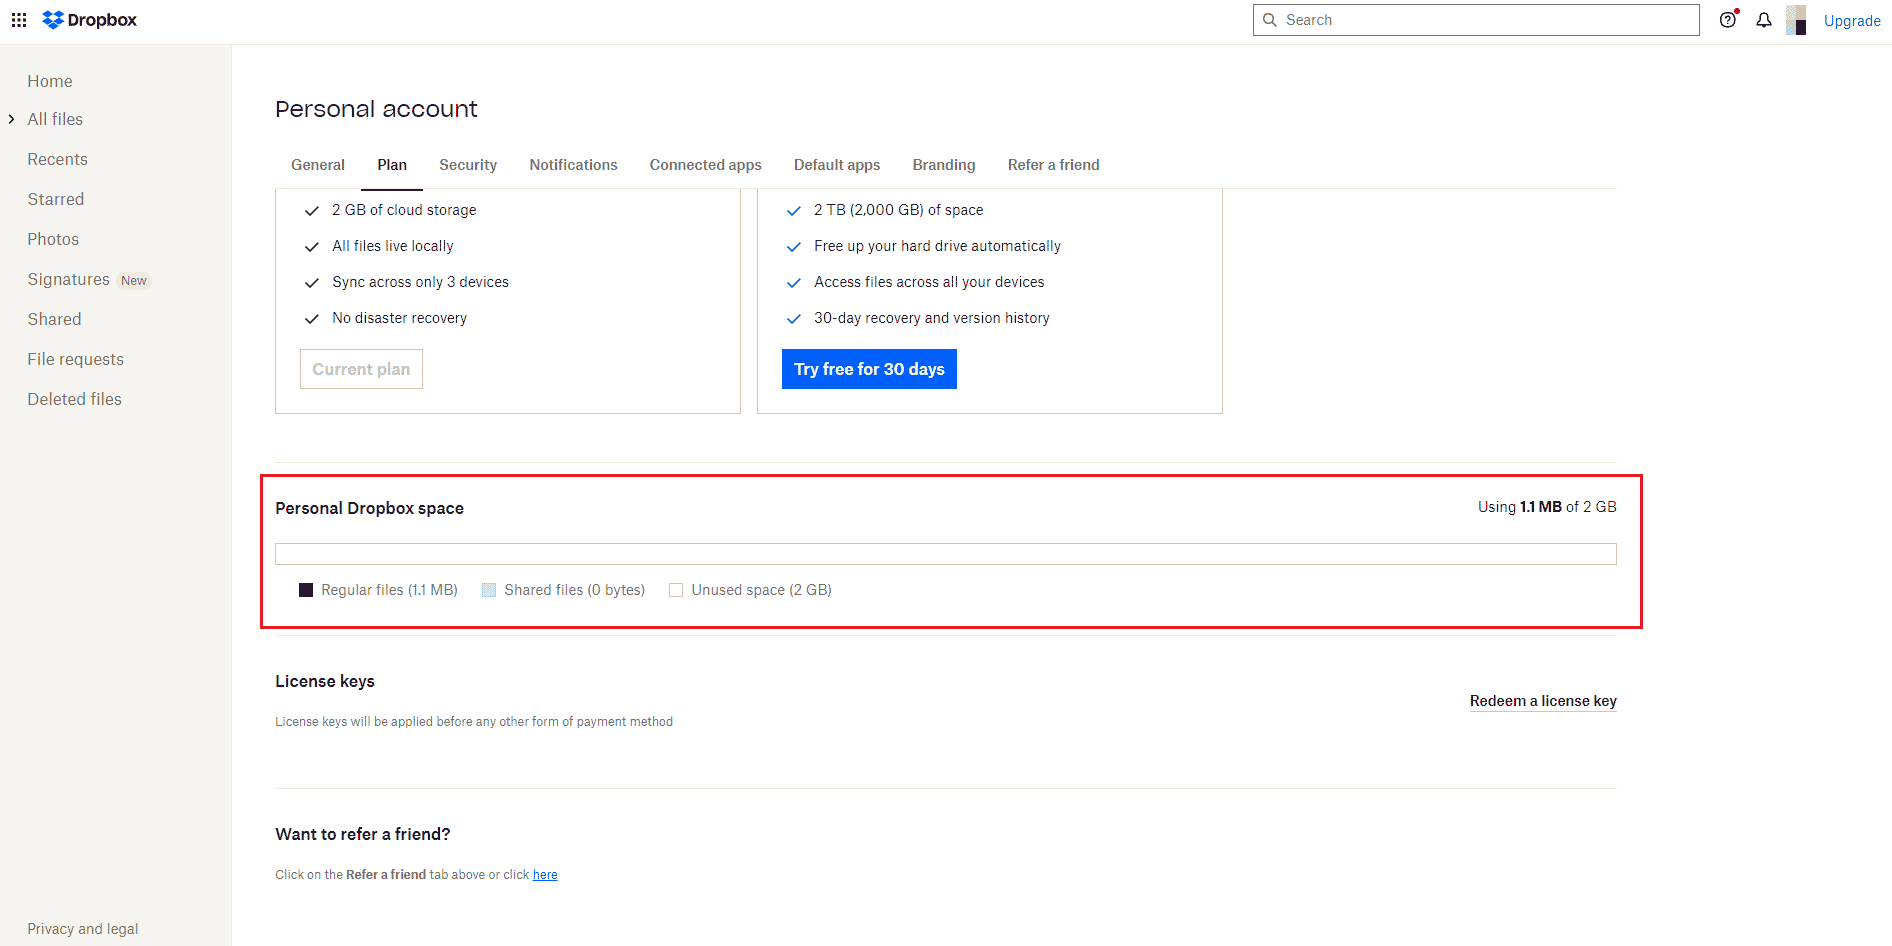Click 'Regular files (1.1 MB)' legend label
This screenshot has height=946, width=1892.
[389, 590]
